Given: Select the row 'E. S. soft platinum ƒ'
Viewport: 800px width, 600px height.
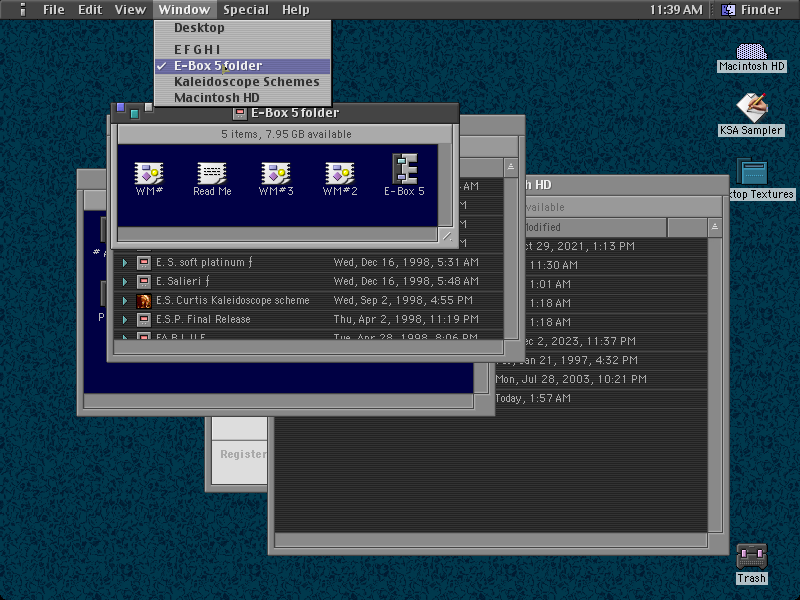Looking at the screenshot, I should (309, 262).
